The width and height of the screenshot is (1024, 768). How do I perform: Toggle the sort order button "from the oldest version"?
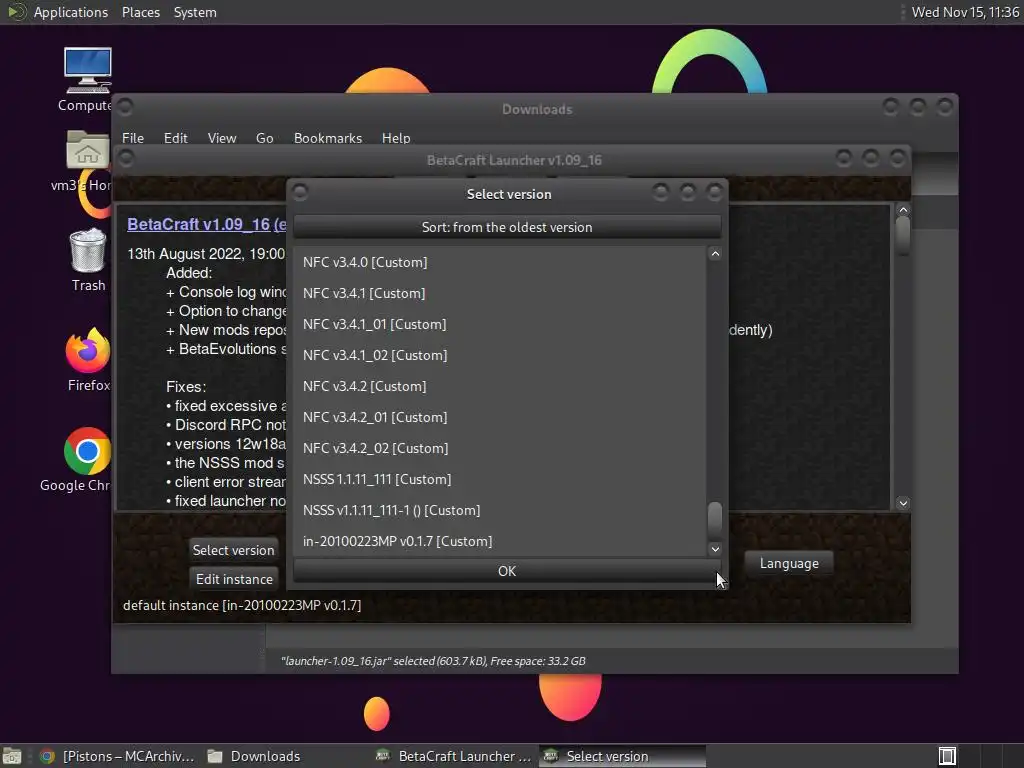(x=507, y=227)
